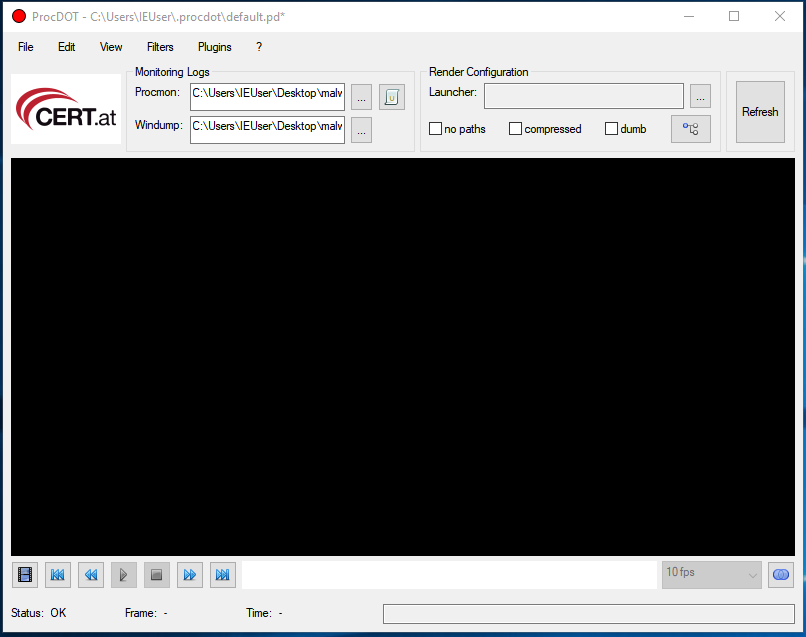Browse for Launcher with ... button
The image size is (806, 637).
click(700, 96)
